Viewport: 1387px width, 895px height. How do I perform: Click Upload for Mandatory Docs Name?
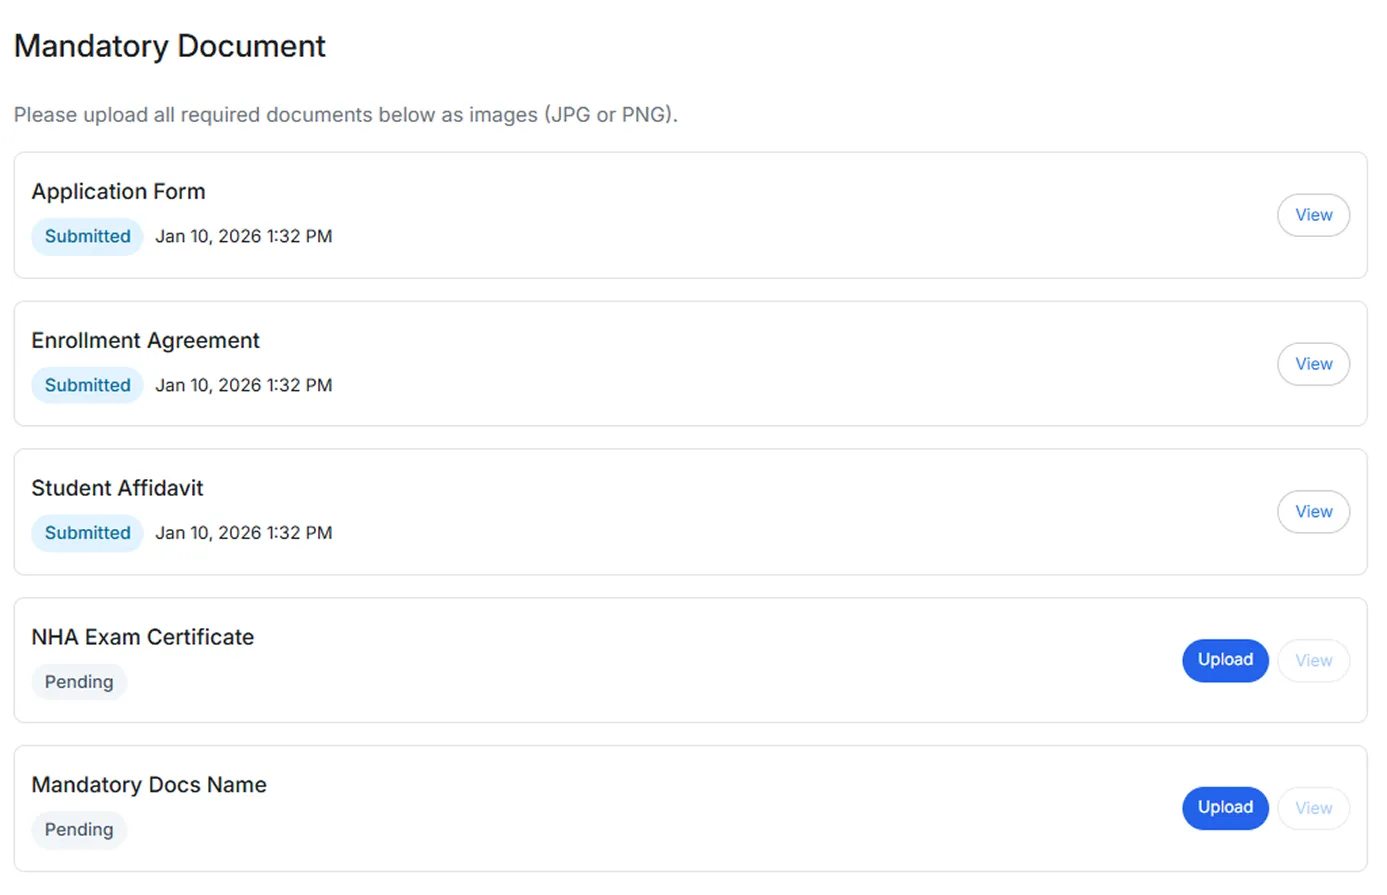click(x=1225, y=808)
